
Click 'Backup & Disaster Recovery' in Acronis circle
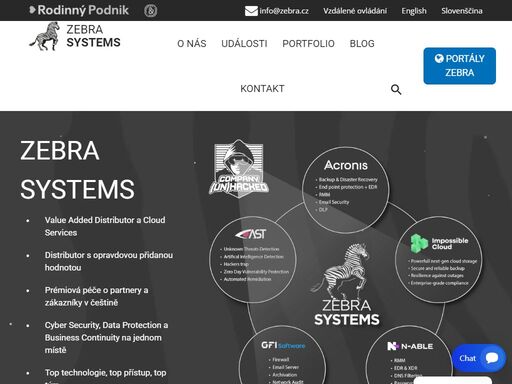(348, 179)
